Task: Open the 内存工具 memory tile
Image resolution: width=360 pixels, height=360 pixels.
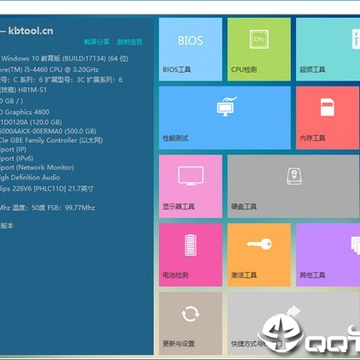Action: (x=328, y=118)
